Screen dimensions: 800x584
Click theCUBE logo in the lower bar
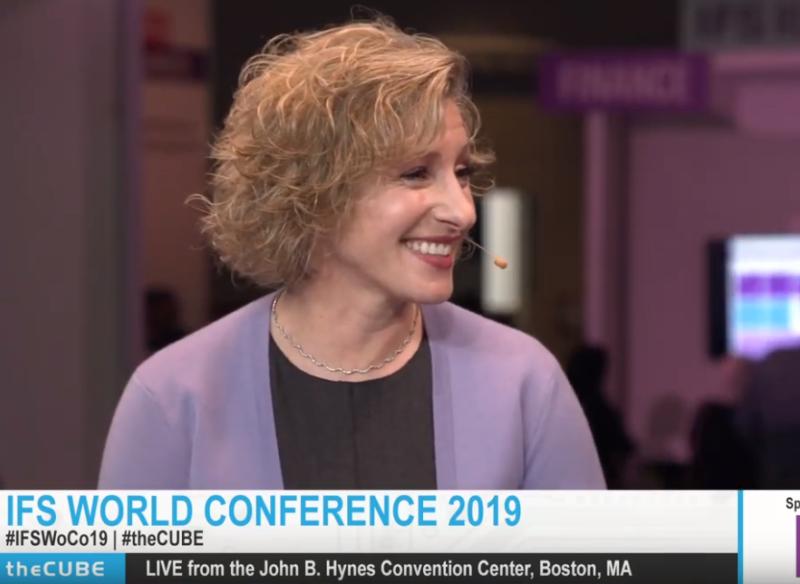(55, 569)
